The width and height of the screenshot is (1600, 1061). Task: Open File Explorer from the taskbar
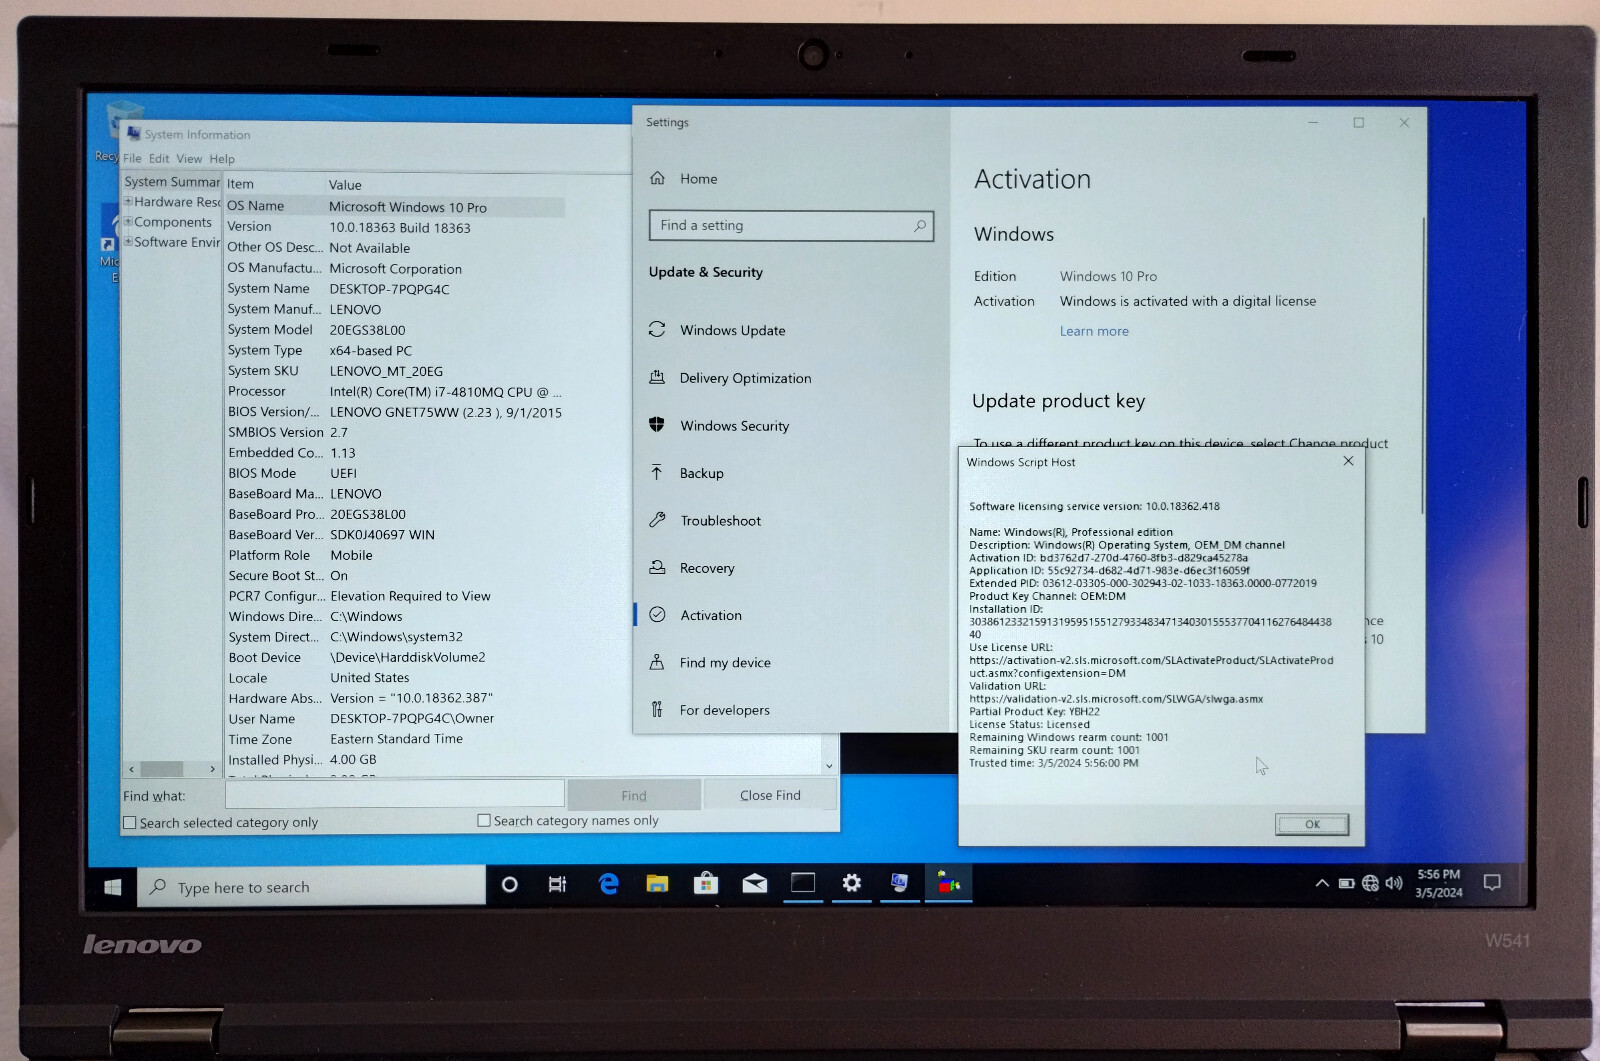pyautogui.click(x=656, y=883)
